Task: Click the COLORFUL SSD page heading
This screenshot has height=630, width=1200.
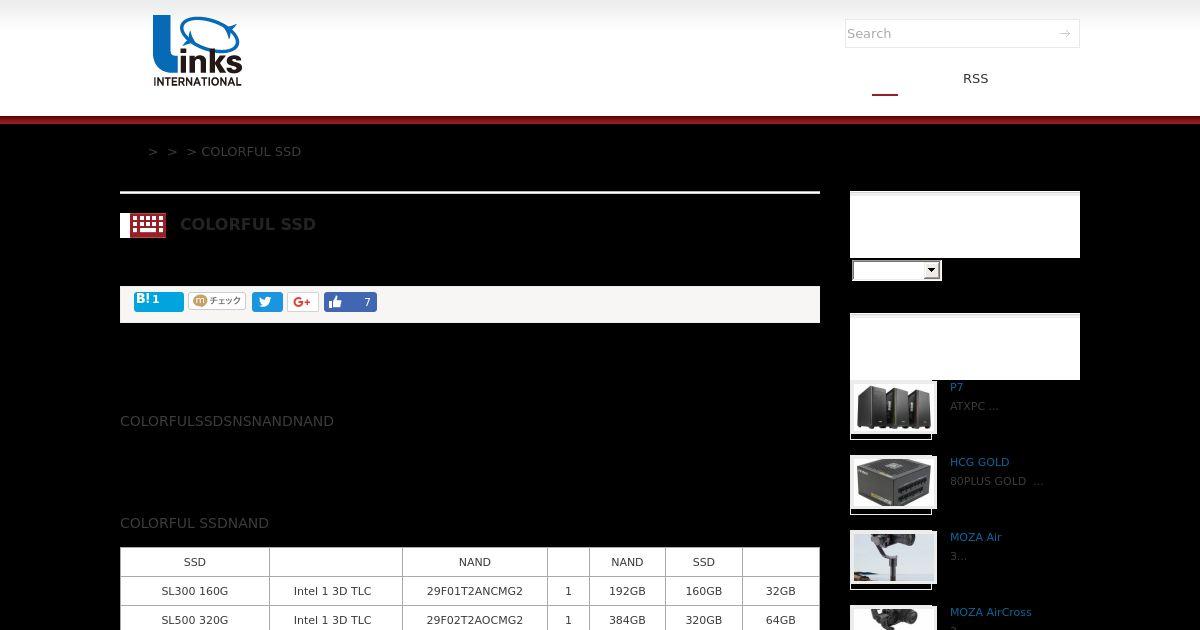Action: 248,224
